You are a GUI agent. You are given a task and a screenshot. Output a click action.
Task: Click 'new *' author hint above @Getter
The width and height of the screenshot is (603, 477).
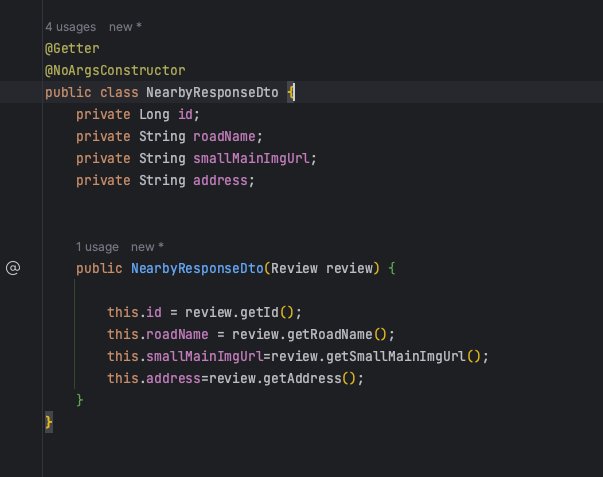coord(125,27)
